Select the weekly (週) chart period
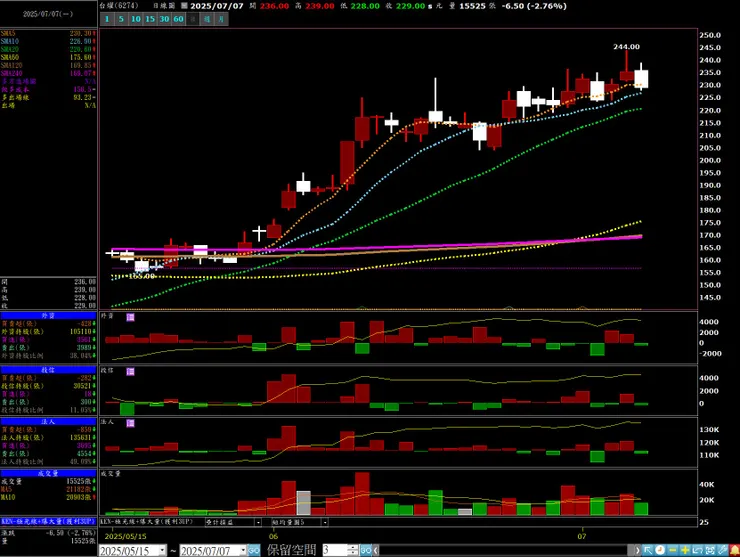Screen dimensions: 740x557 coord(207,19)
